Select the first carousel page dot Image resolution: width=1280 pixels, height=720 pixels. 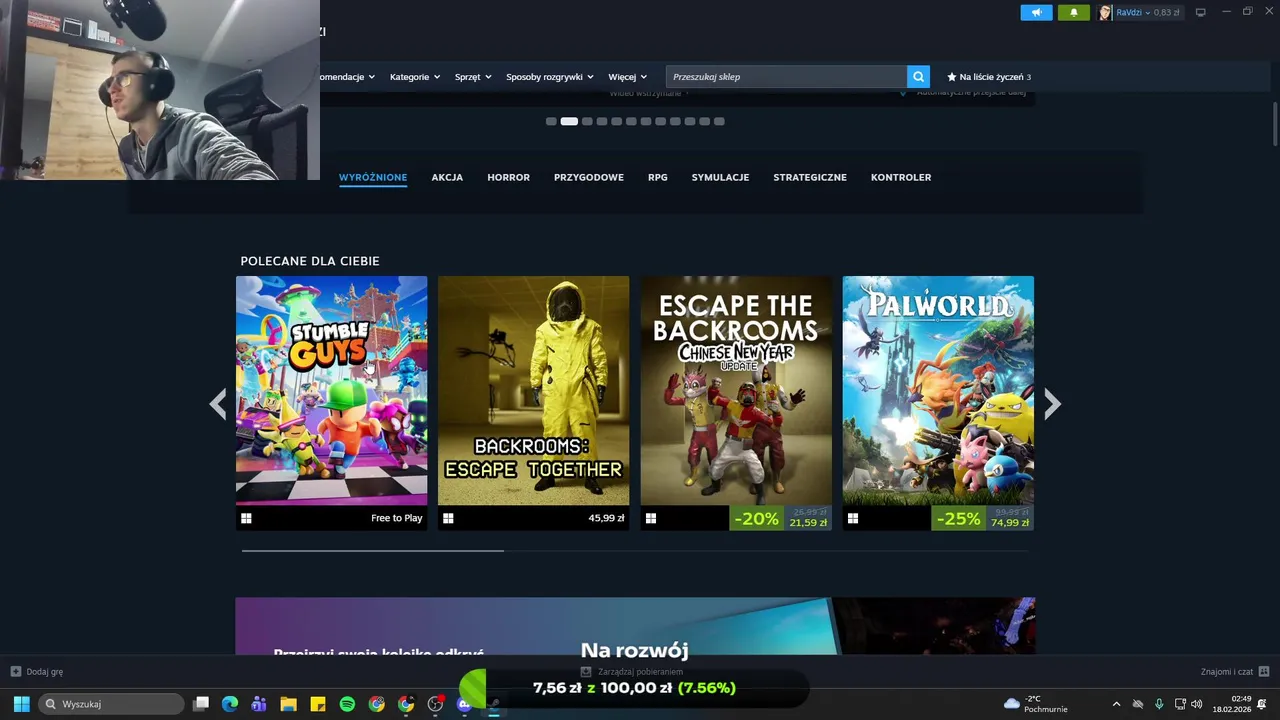coord(551,121)
